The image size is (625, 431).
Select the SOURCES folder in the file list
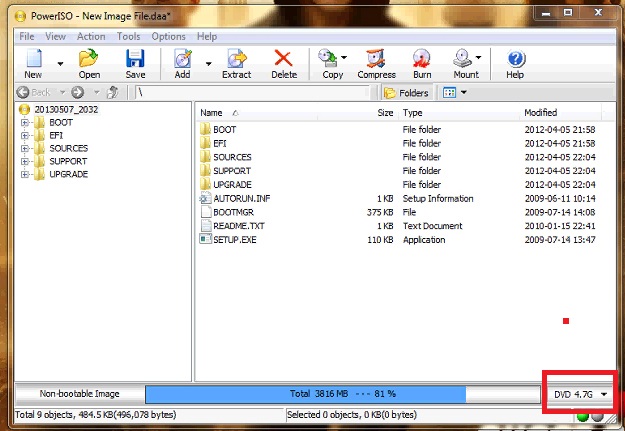click(x=232, y=157)
